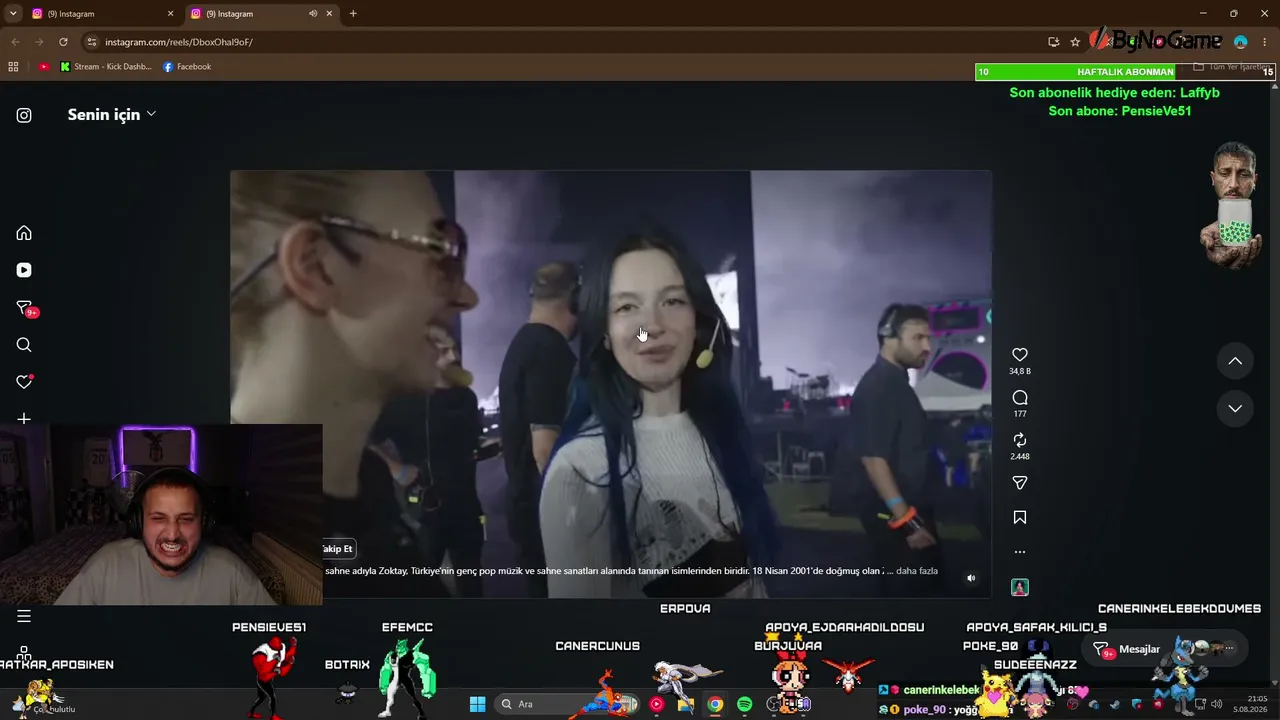
Task: Go to Instagram Home feed icon
Action: [x=24, y=233]
